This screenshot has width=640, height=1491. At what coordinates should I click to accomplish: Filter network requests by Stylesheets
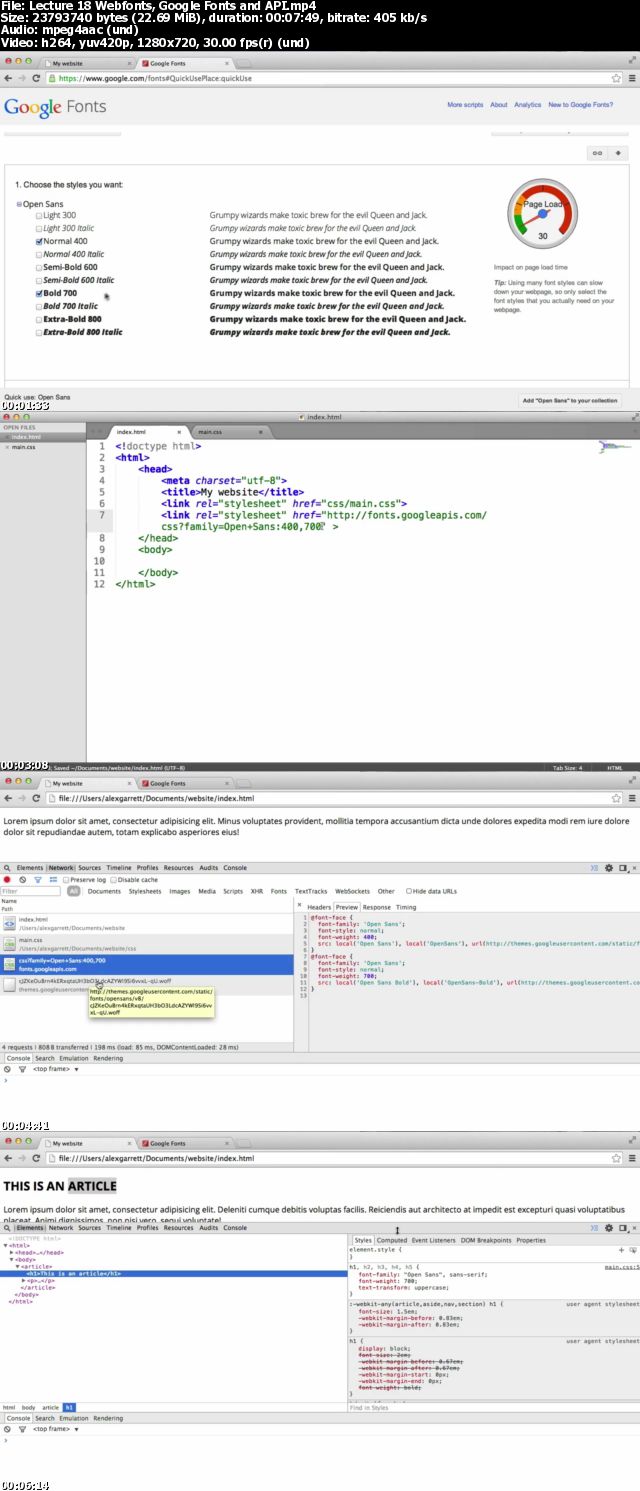tap(145, 891)
